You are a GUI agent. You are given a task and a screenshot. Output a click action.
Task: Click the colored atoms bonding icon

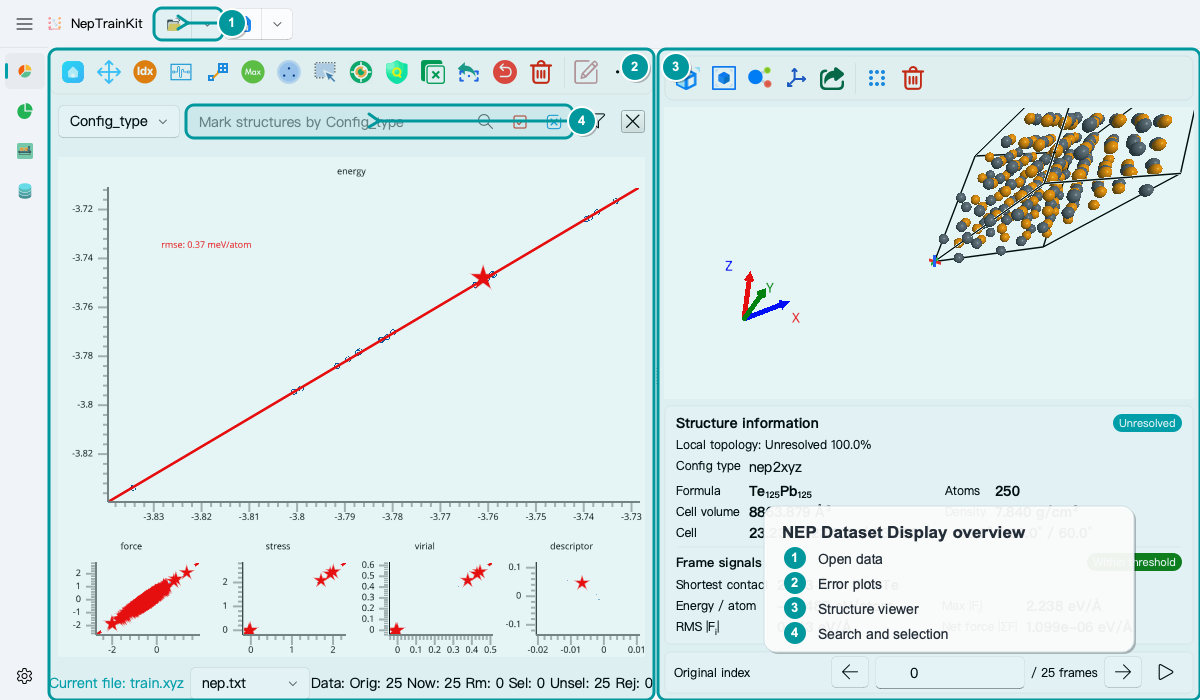pos(760,78)
